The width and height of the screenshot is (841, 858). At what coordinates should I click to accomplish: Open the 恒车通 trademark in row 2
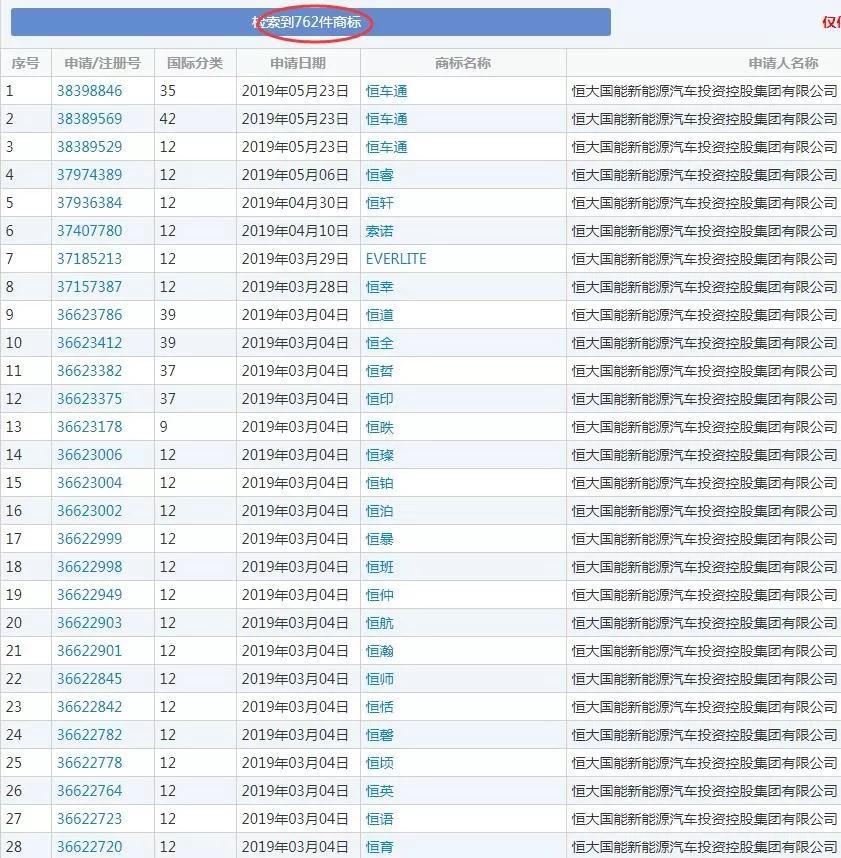pos(386,119)
